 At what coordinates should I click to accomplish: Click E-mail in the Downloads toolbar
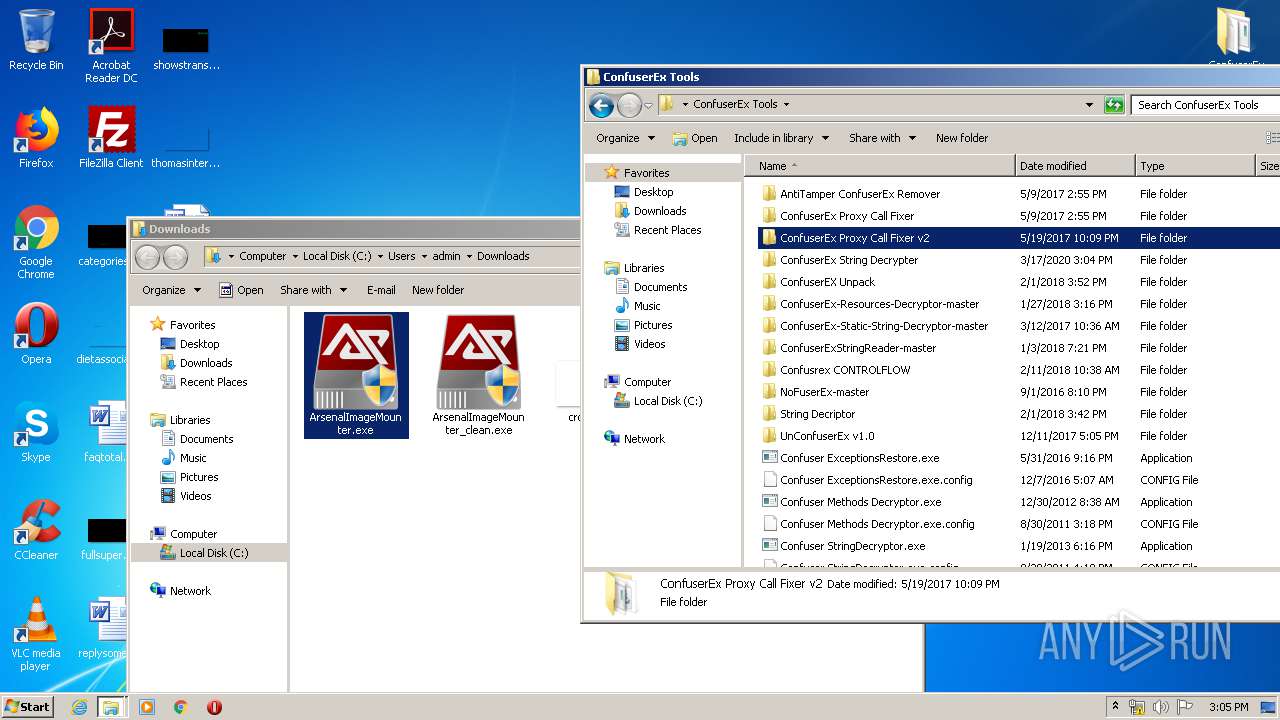(x=381, y=290)
